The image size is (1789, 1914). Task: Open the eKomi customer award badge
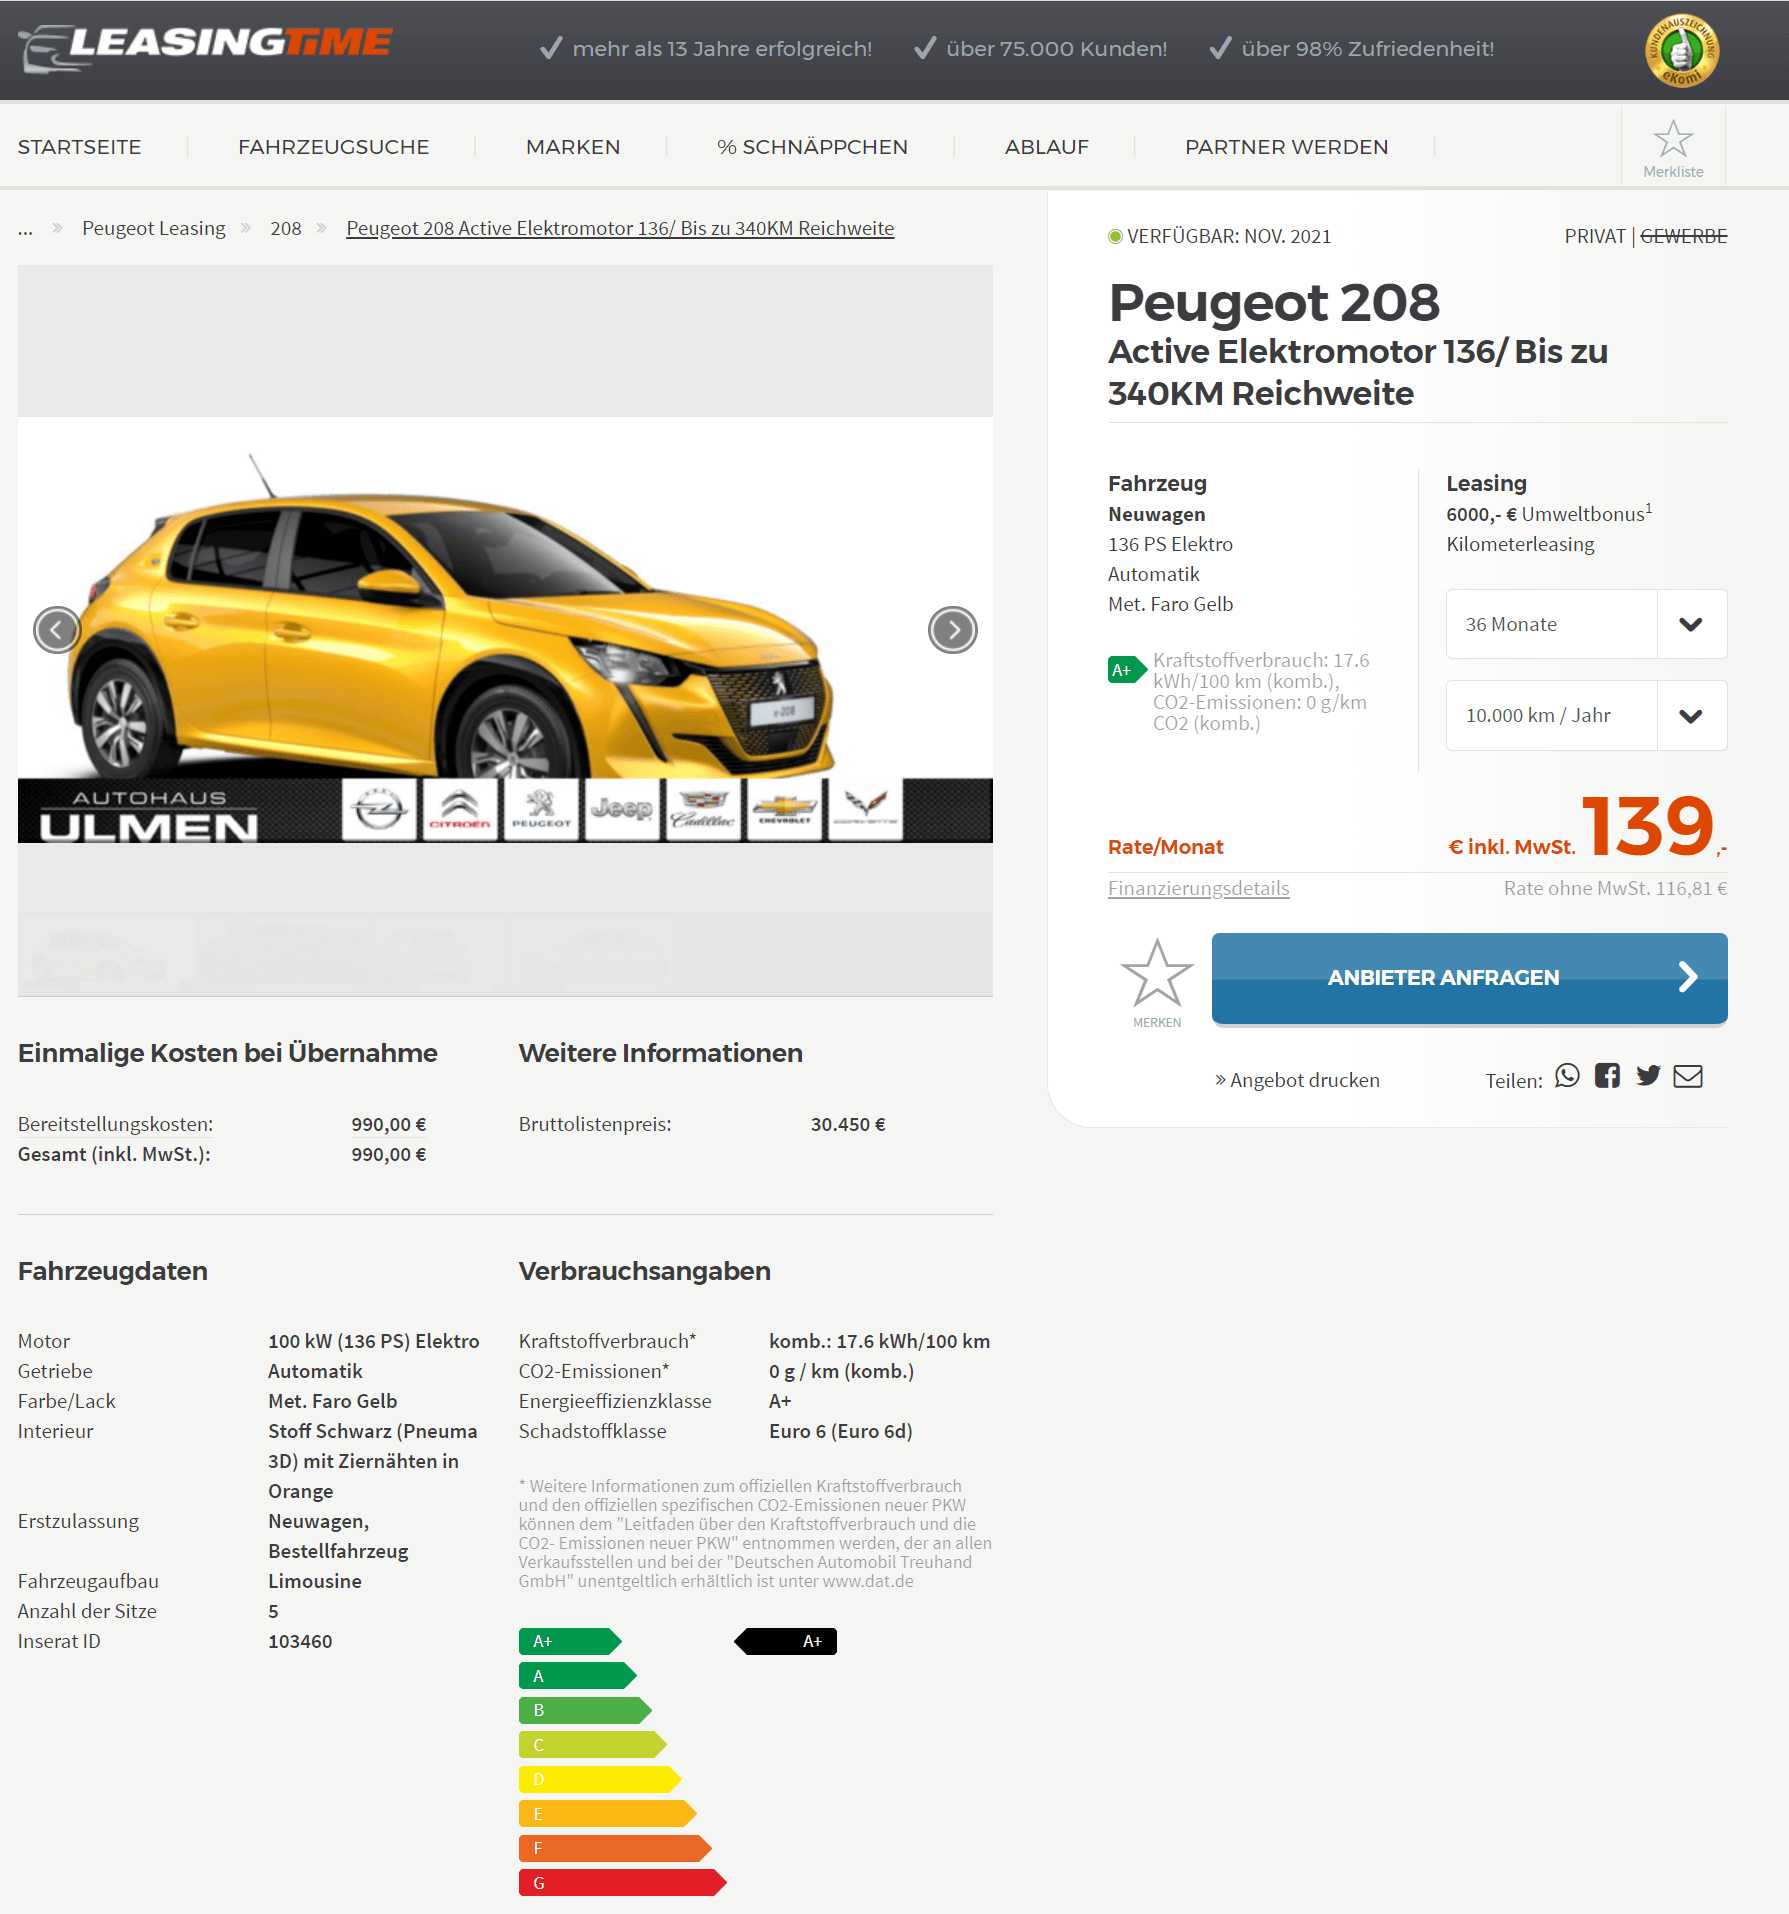point(1681,50)
